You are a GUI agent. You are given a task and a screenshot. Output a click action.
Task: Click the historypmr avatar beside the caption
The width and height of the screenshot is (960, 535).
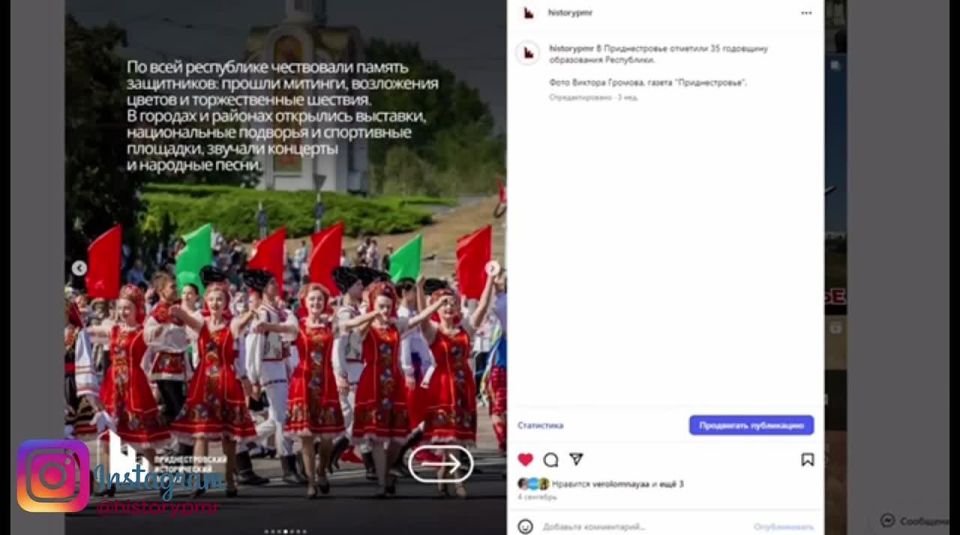tap(528, 53)
